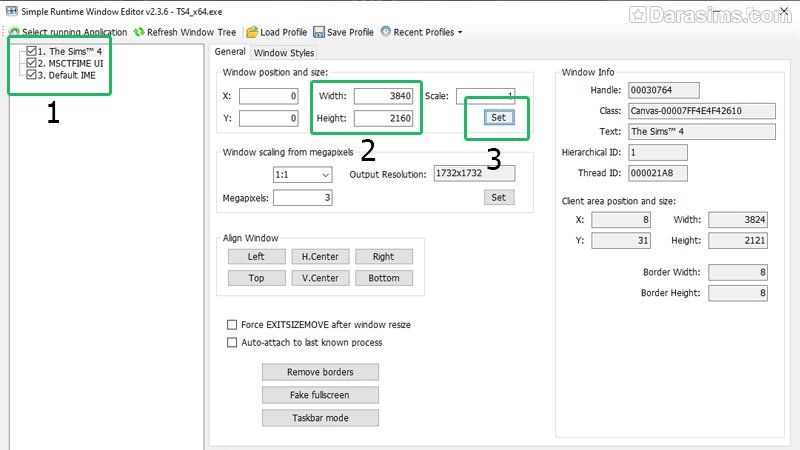Click the Right align button

coord(384,257)
